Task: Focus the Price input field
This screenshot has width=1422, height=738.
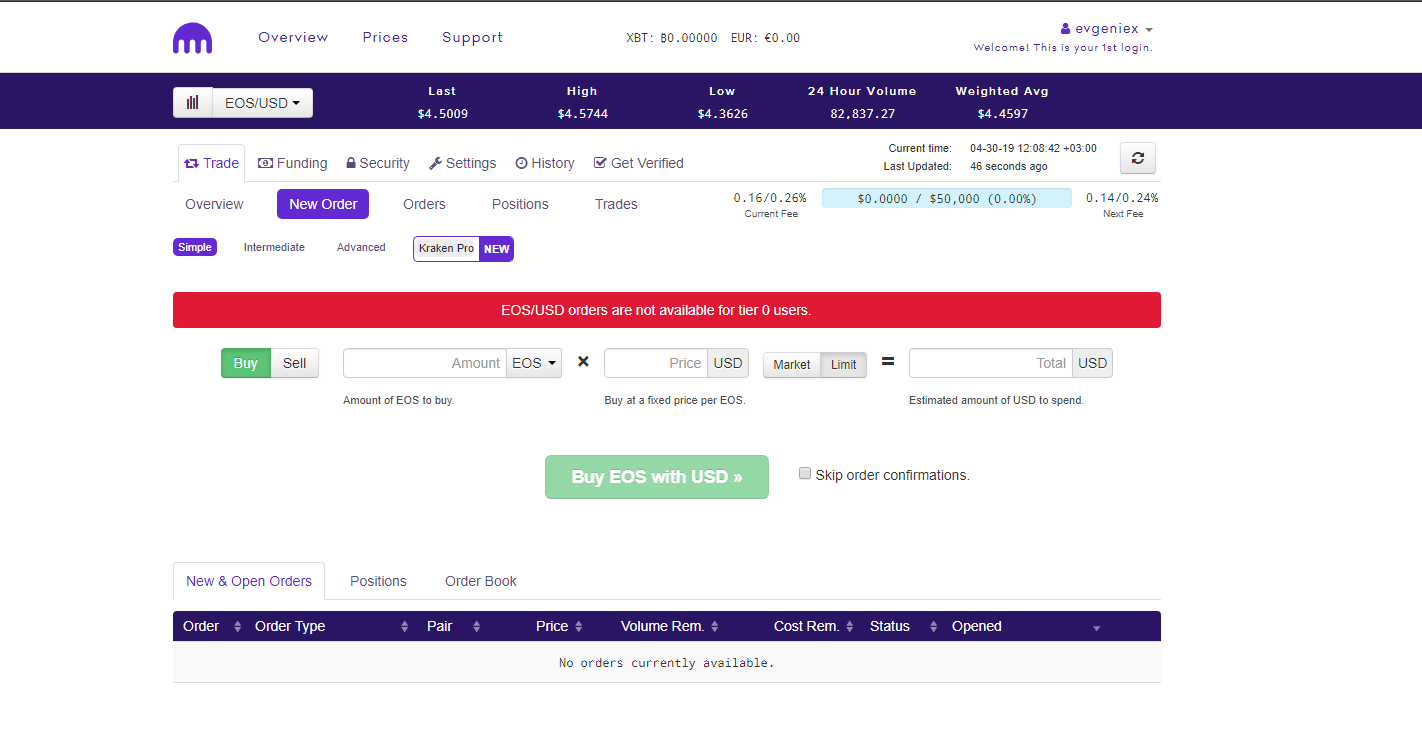Action: [x=656, y=363]
